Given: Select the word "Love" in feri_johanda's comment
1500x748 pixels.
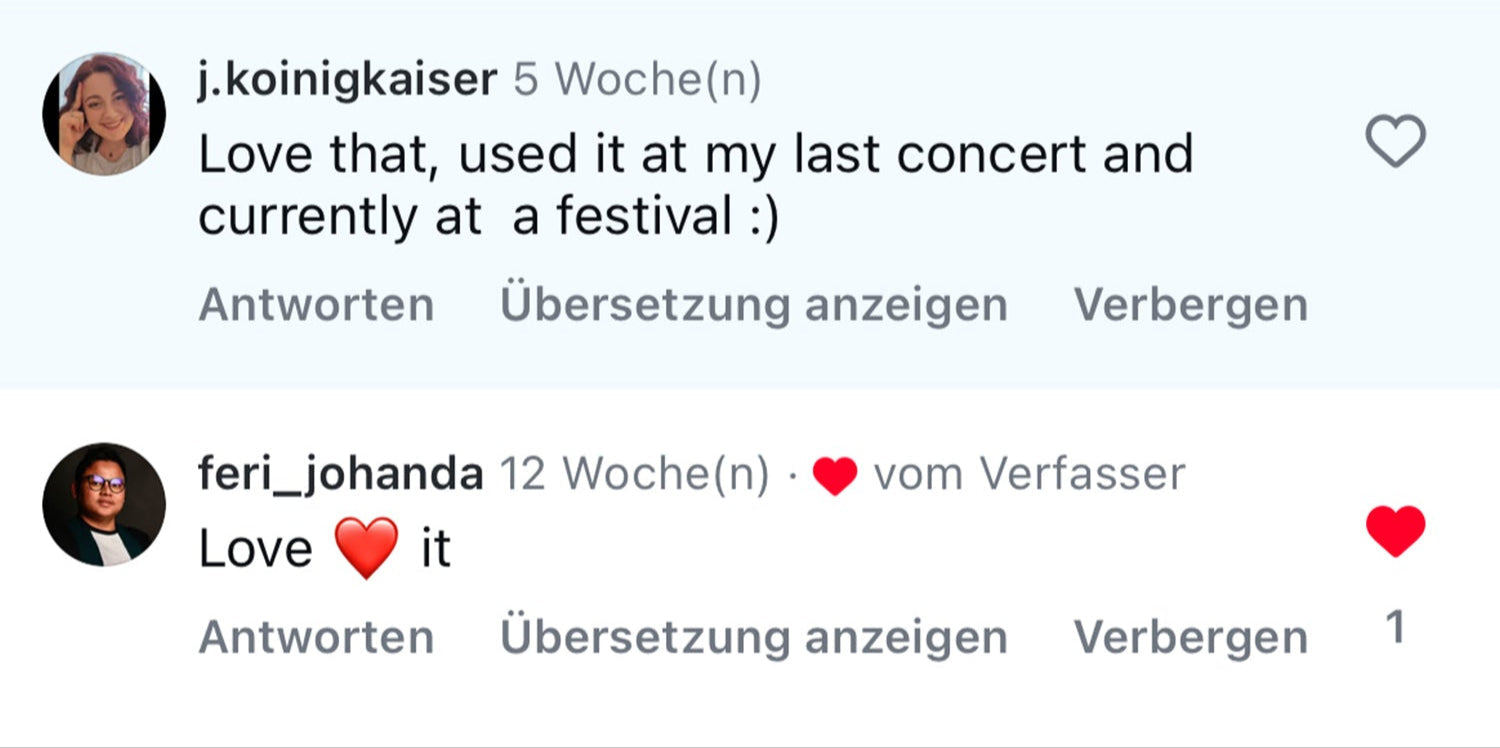Looking at the screenshot, I should (256, 549).
